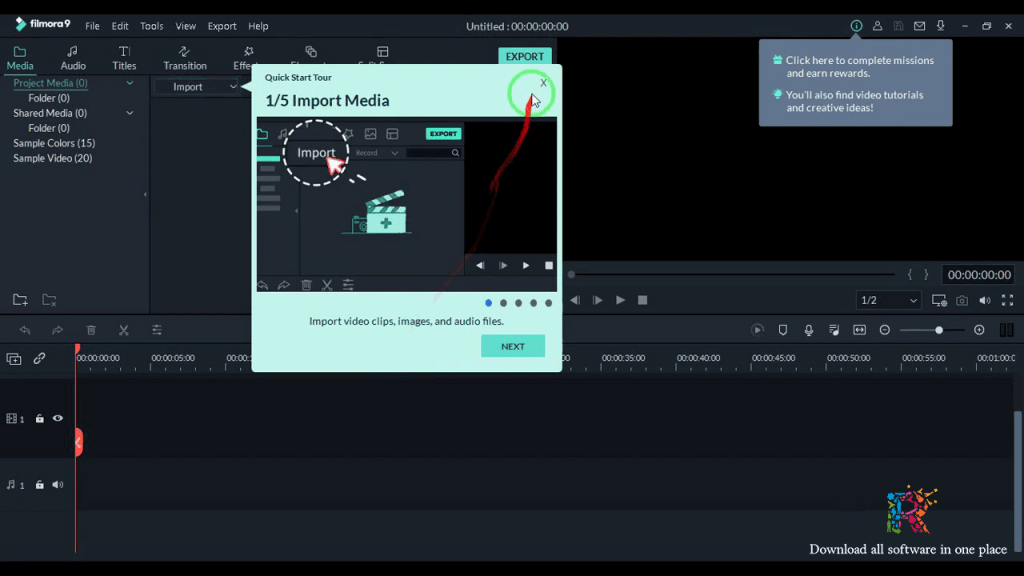Click the preview volume speaker icon
Screen dimensions: 1024x576
pyautogui.click(x=985, y=300)
